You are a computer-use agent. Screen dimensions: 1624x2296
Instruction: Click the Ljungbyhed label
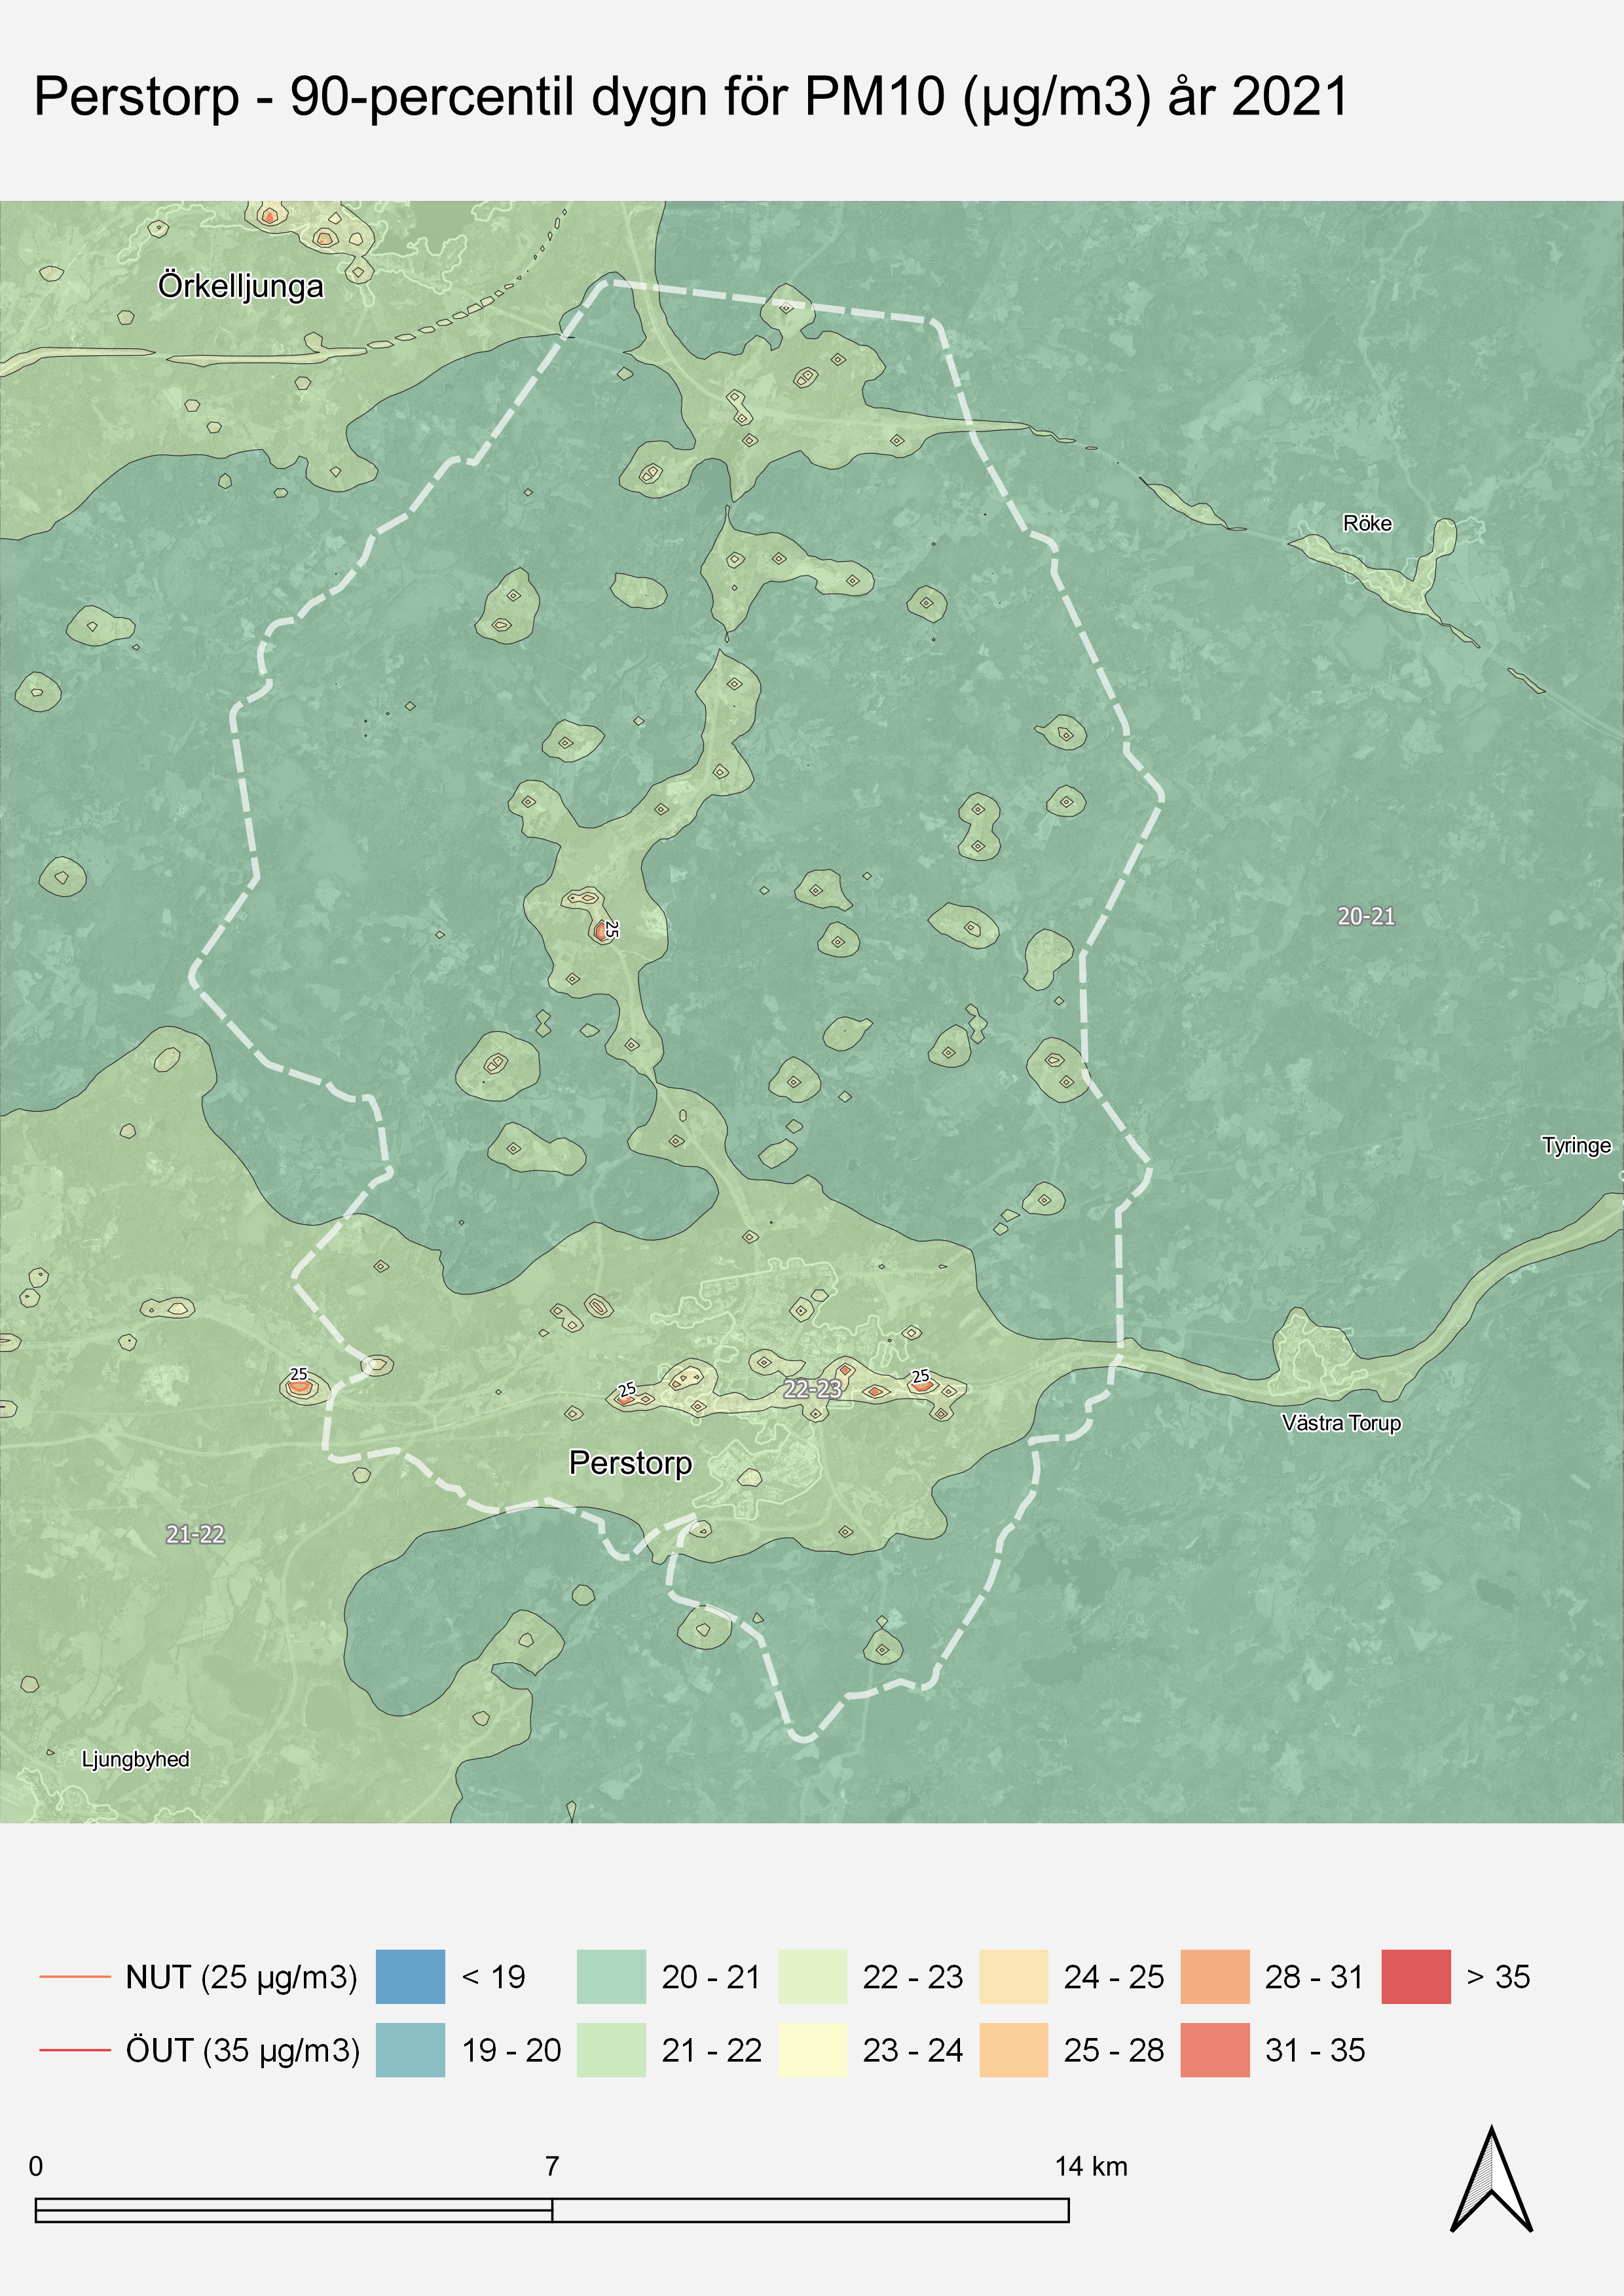click(x=135, y=1760)
